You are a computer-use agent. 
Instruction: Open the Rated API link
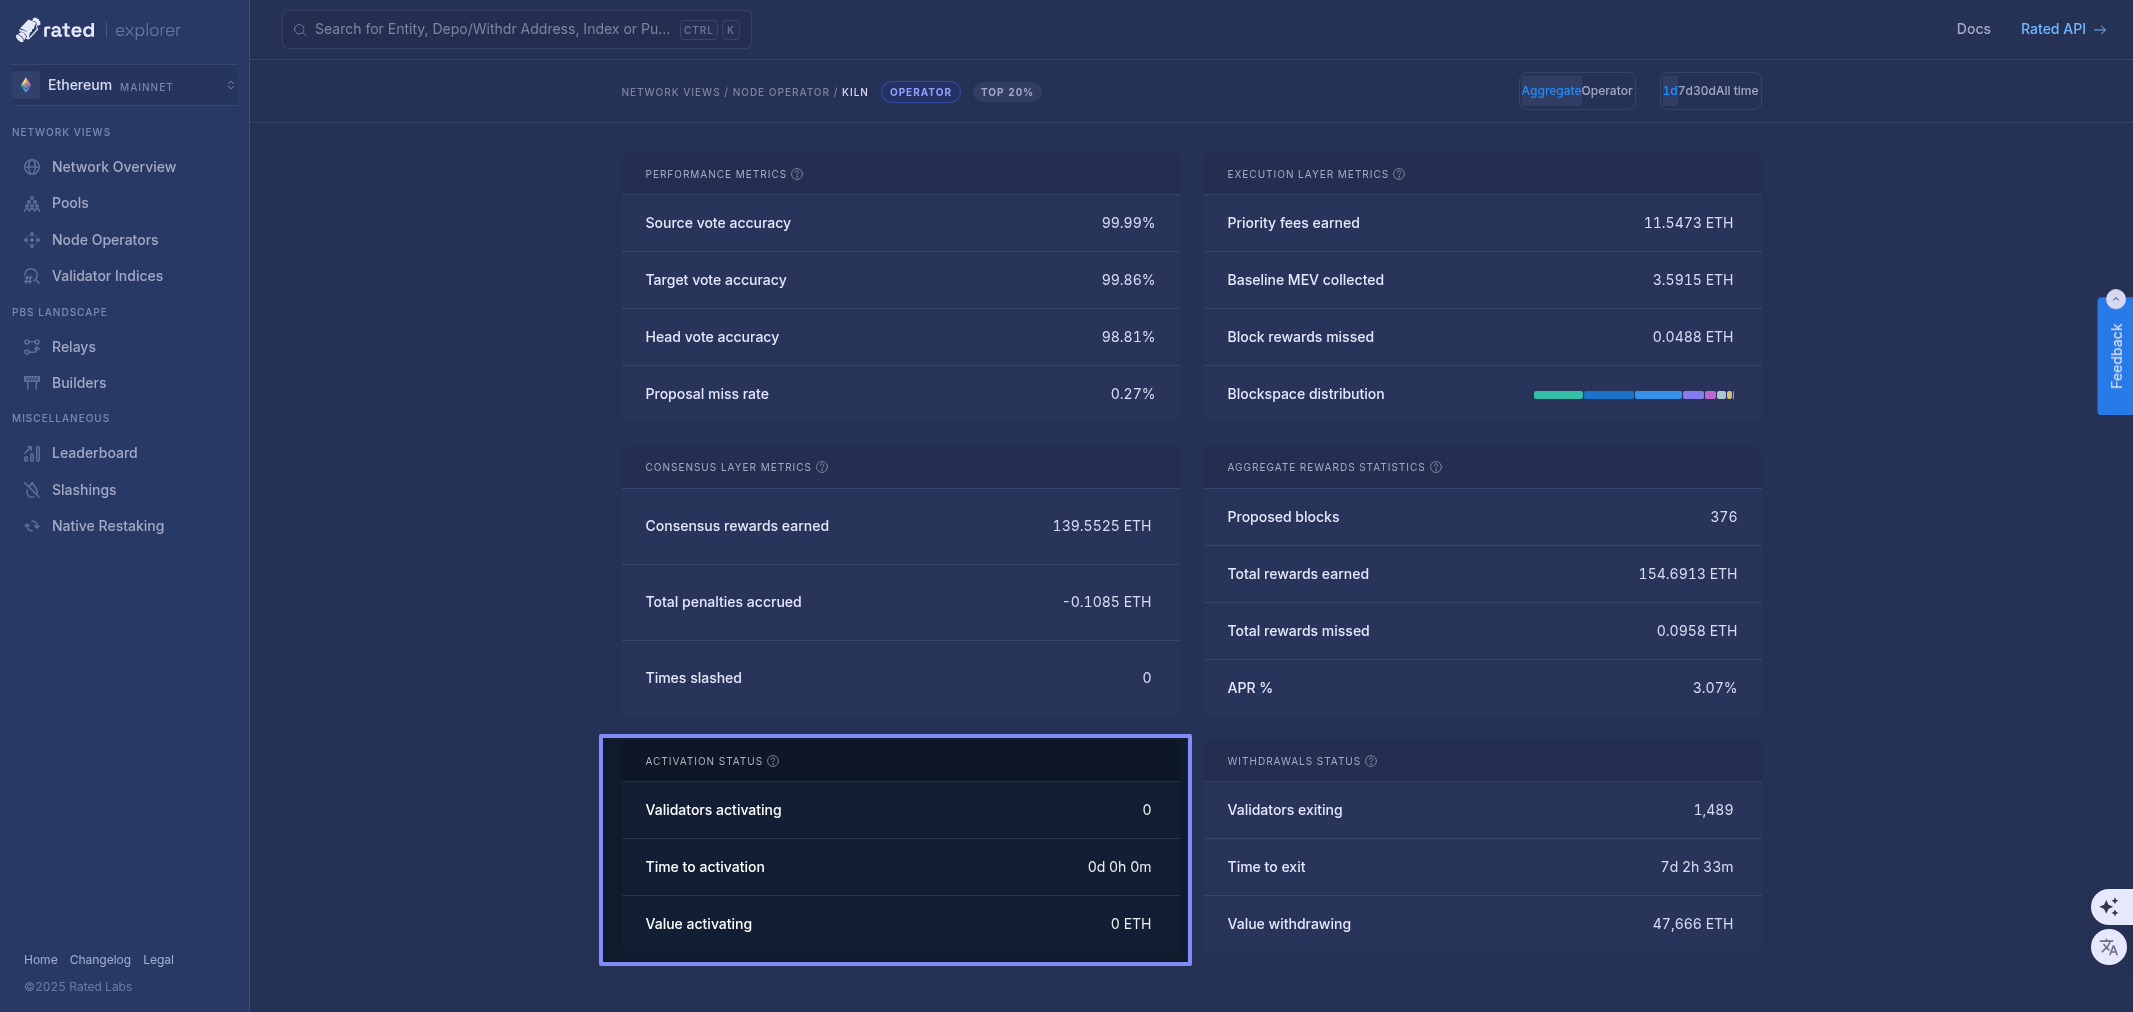2062,29
